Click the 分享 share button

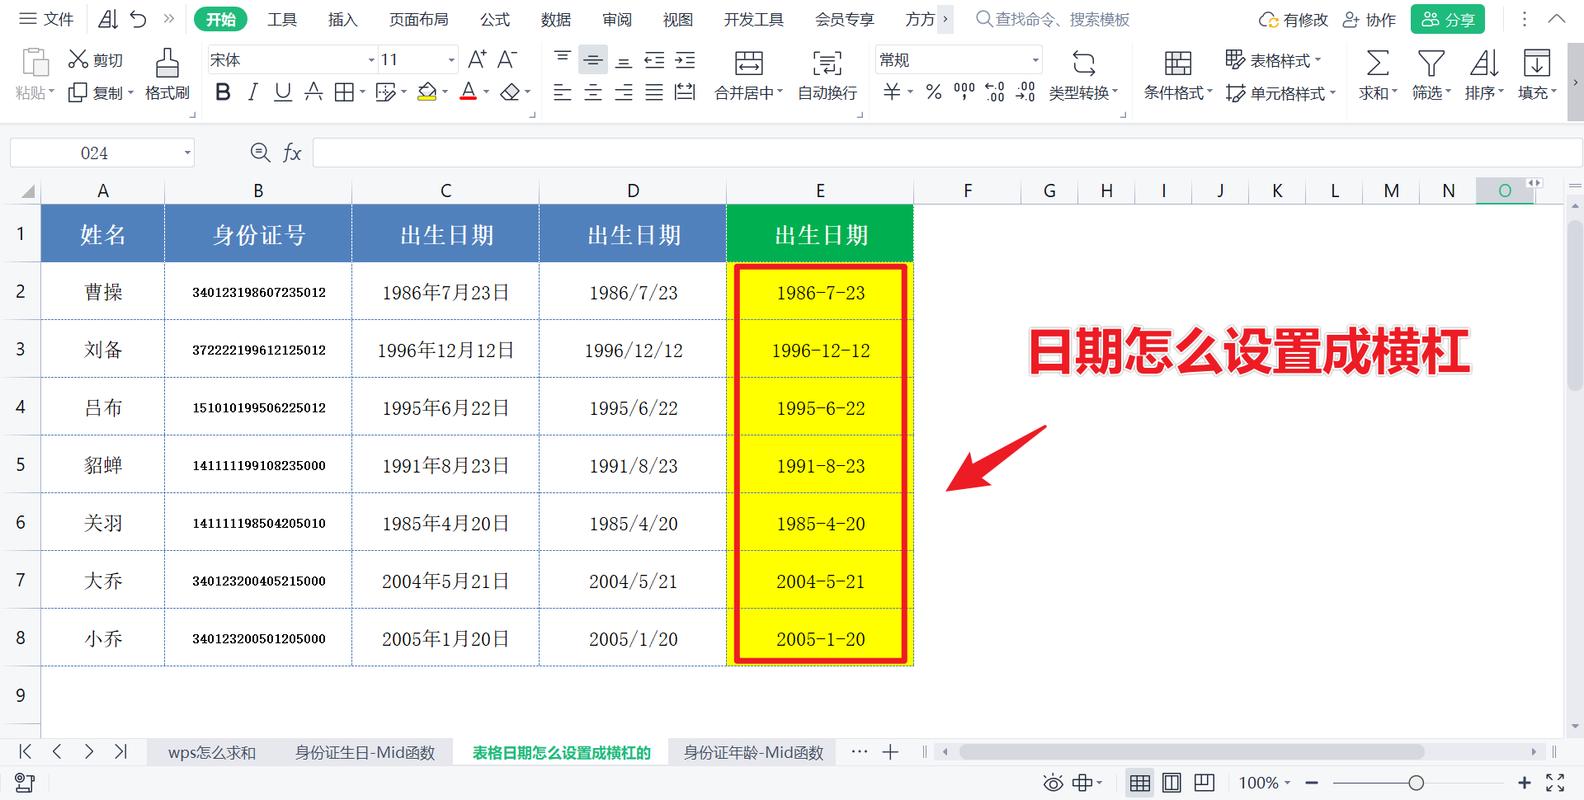pos(1448,19)
